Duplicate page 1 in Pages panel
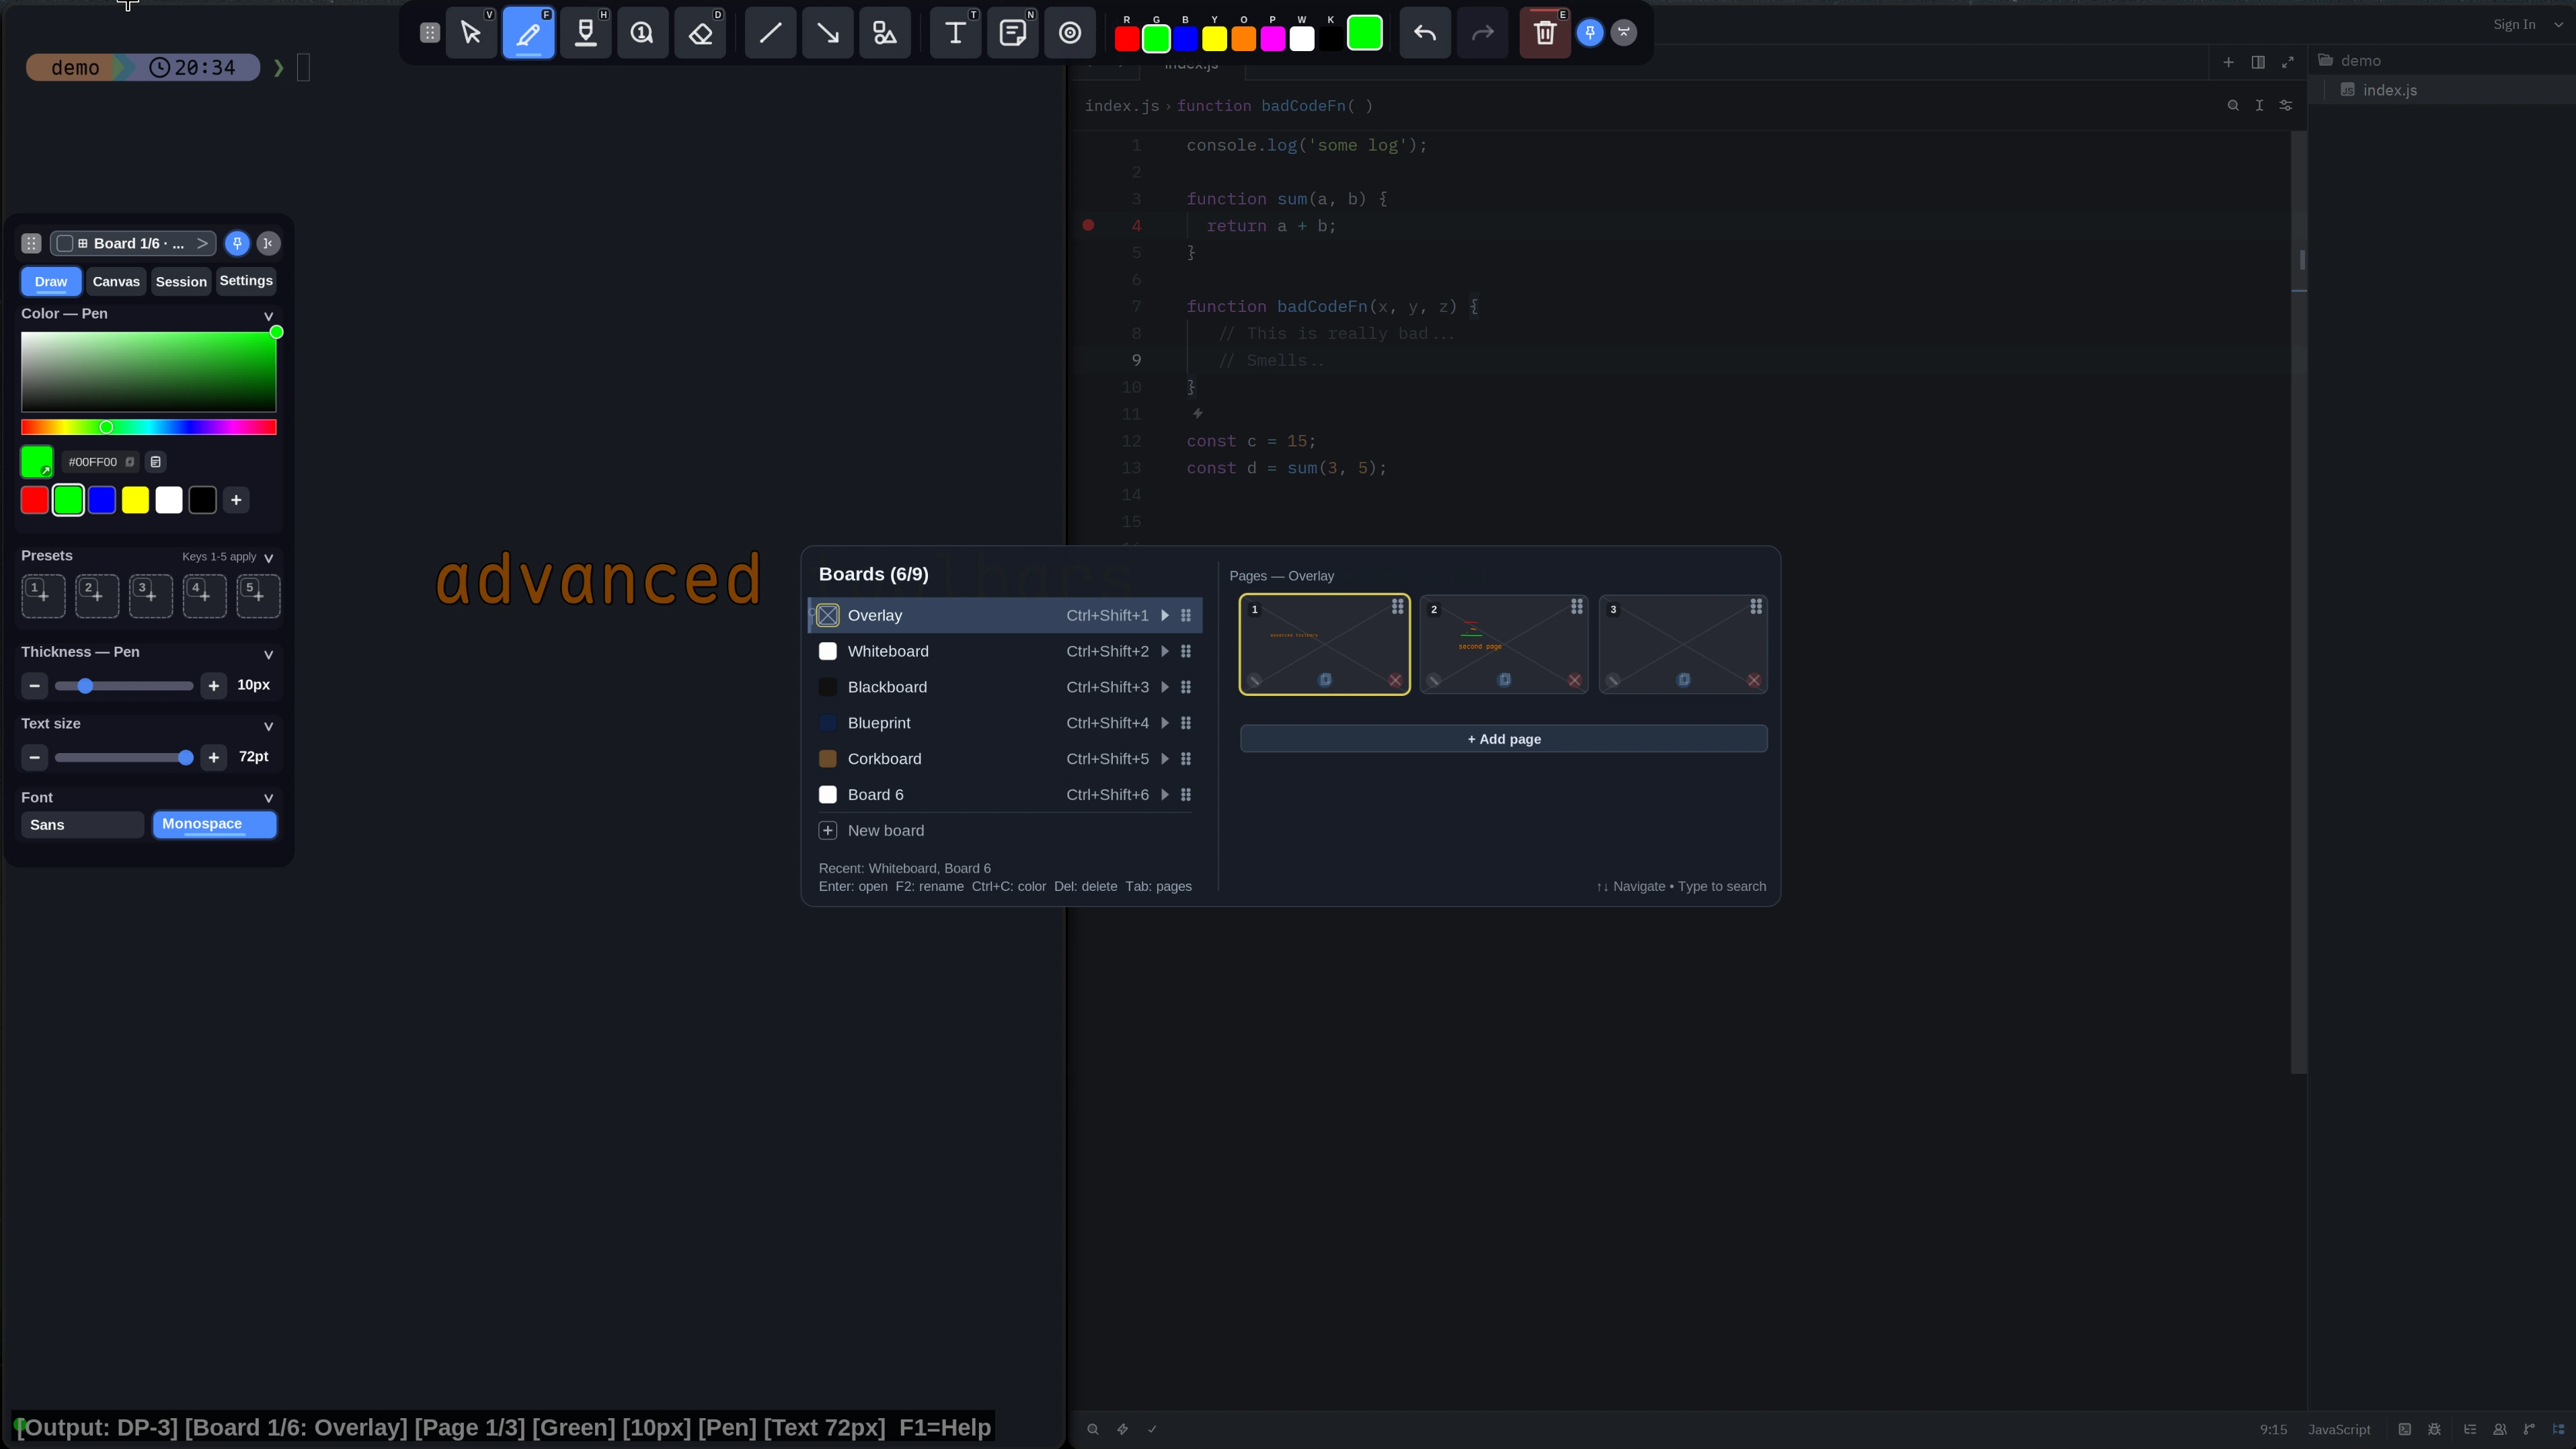Screen dimensions: 2576x1449 (1325, 680)
